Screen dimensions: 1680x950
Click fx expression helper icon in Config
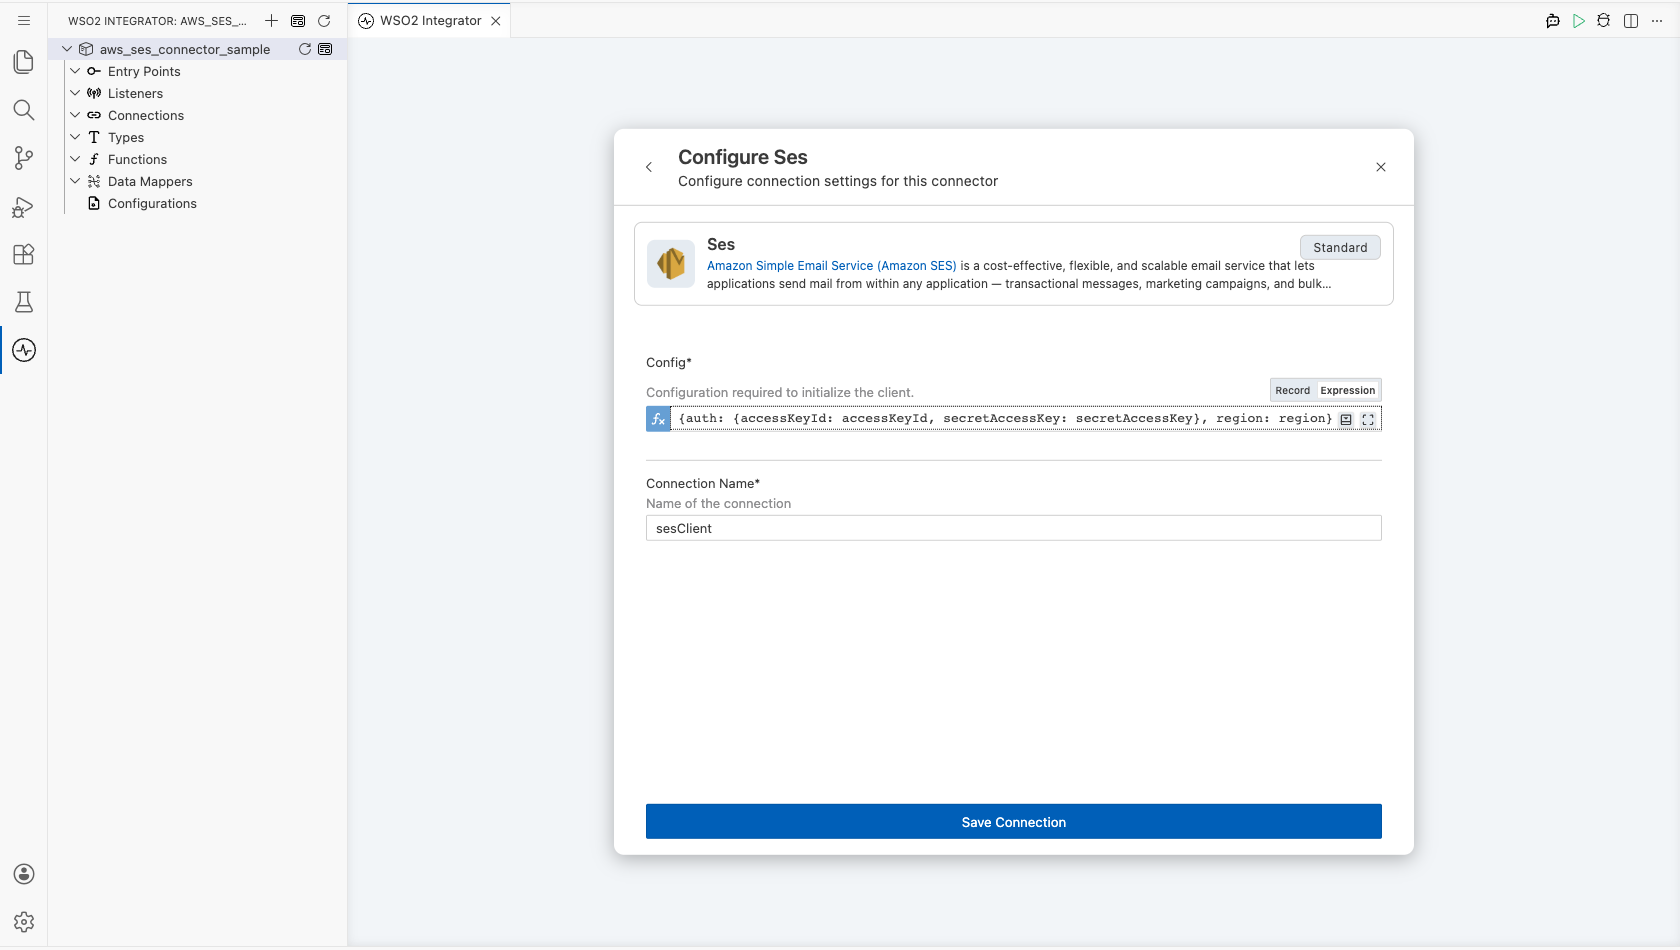coord(658,419)
